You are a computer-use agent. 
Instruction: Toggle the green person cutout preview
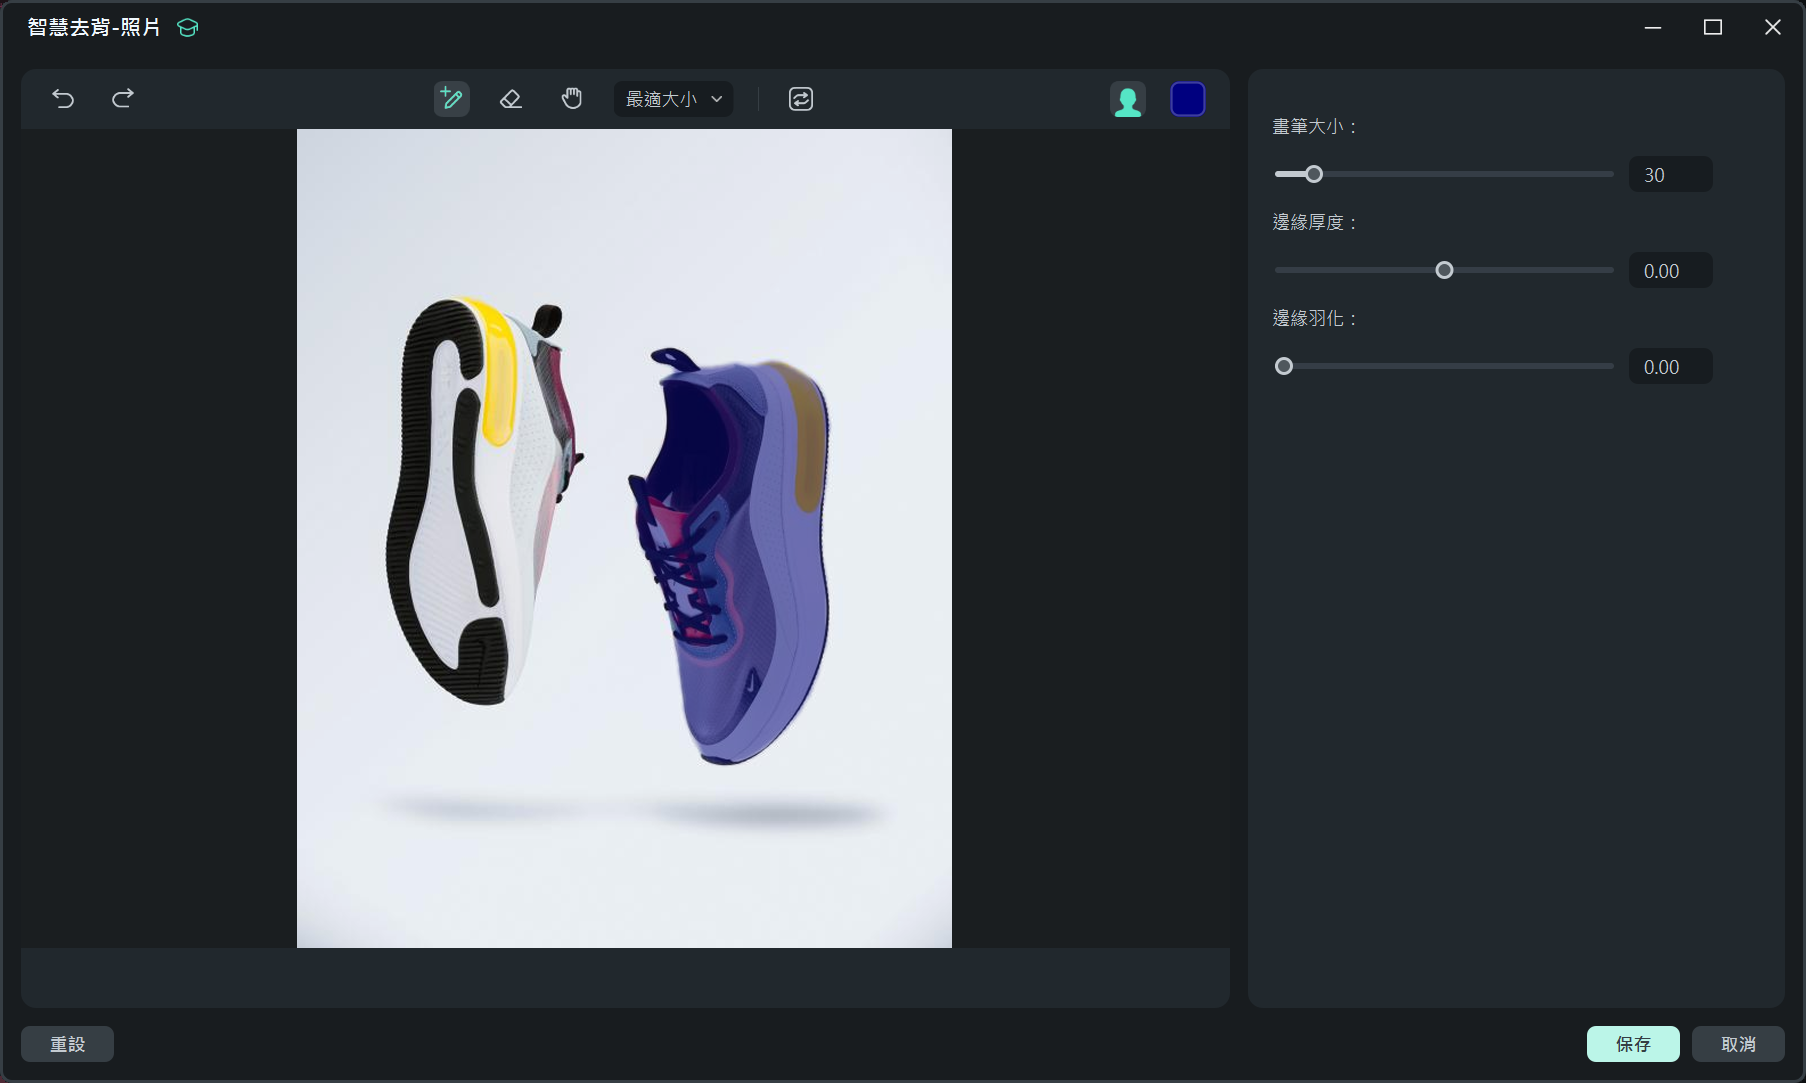1128,100
